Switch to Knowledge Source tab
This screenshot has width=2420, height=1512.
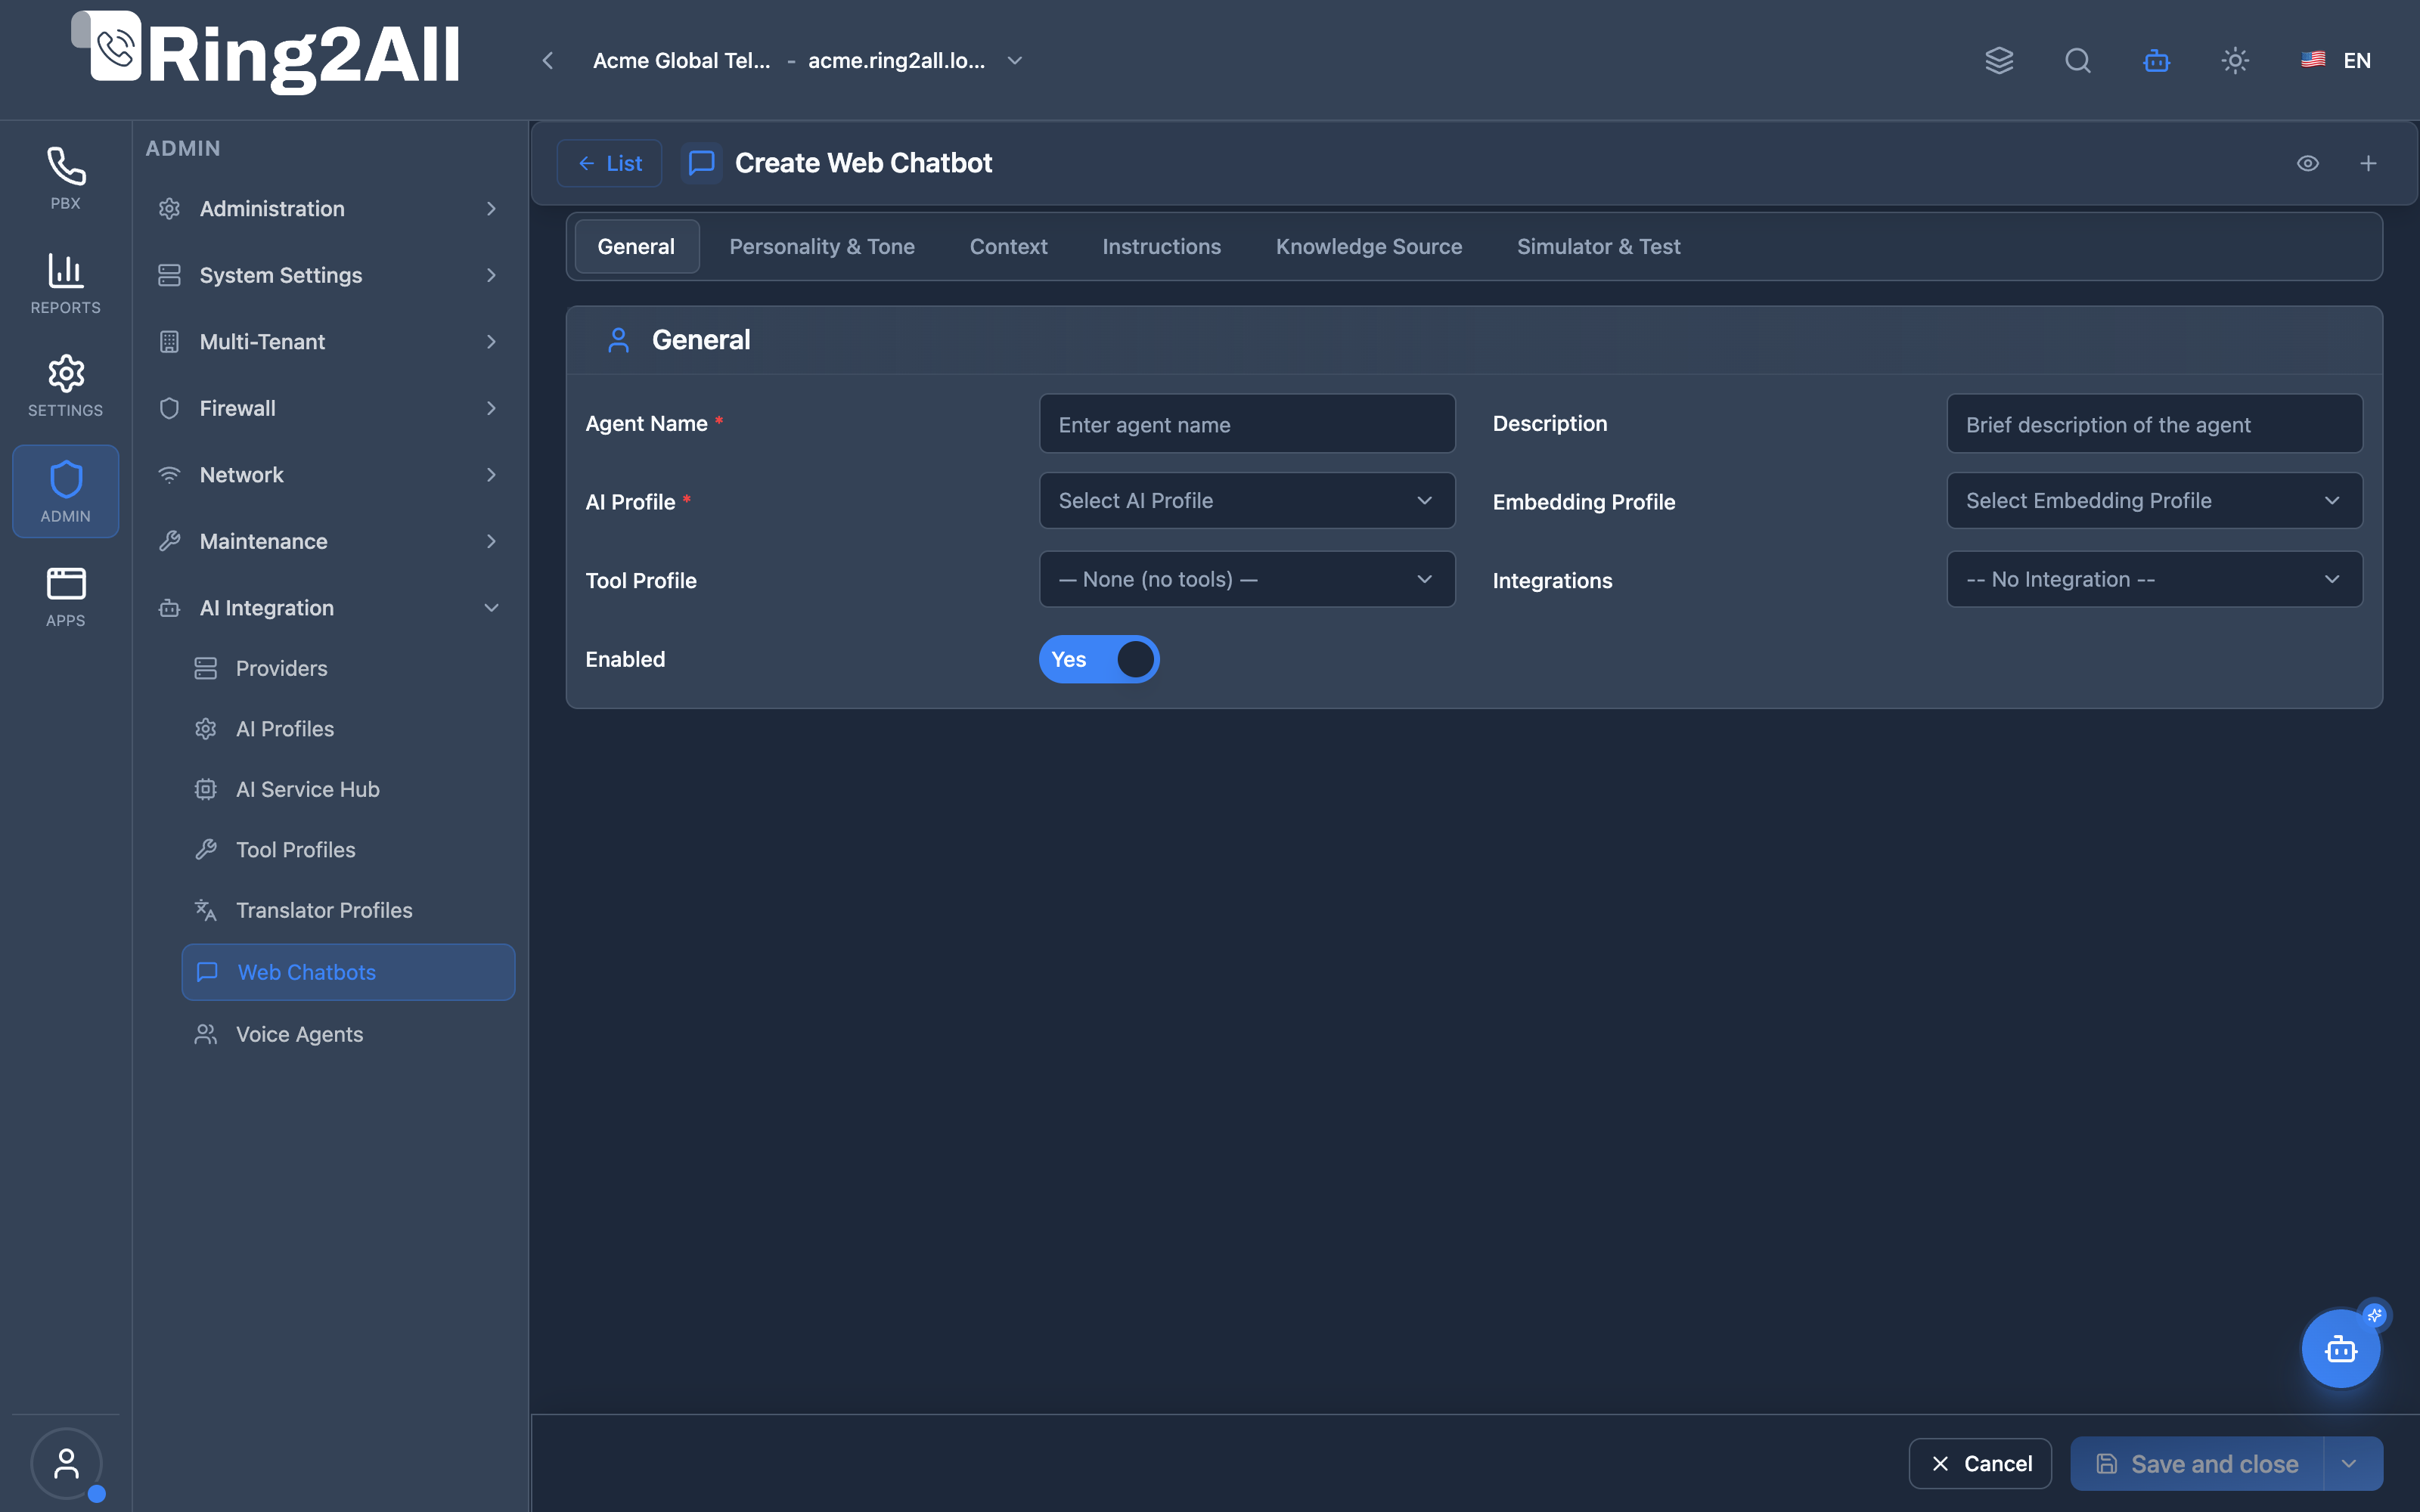[1368, 246]
